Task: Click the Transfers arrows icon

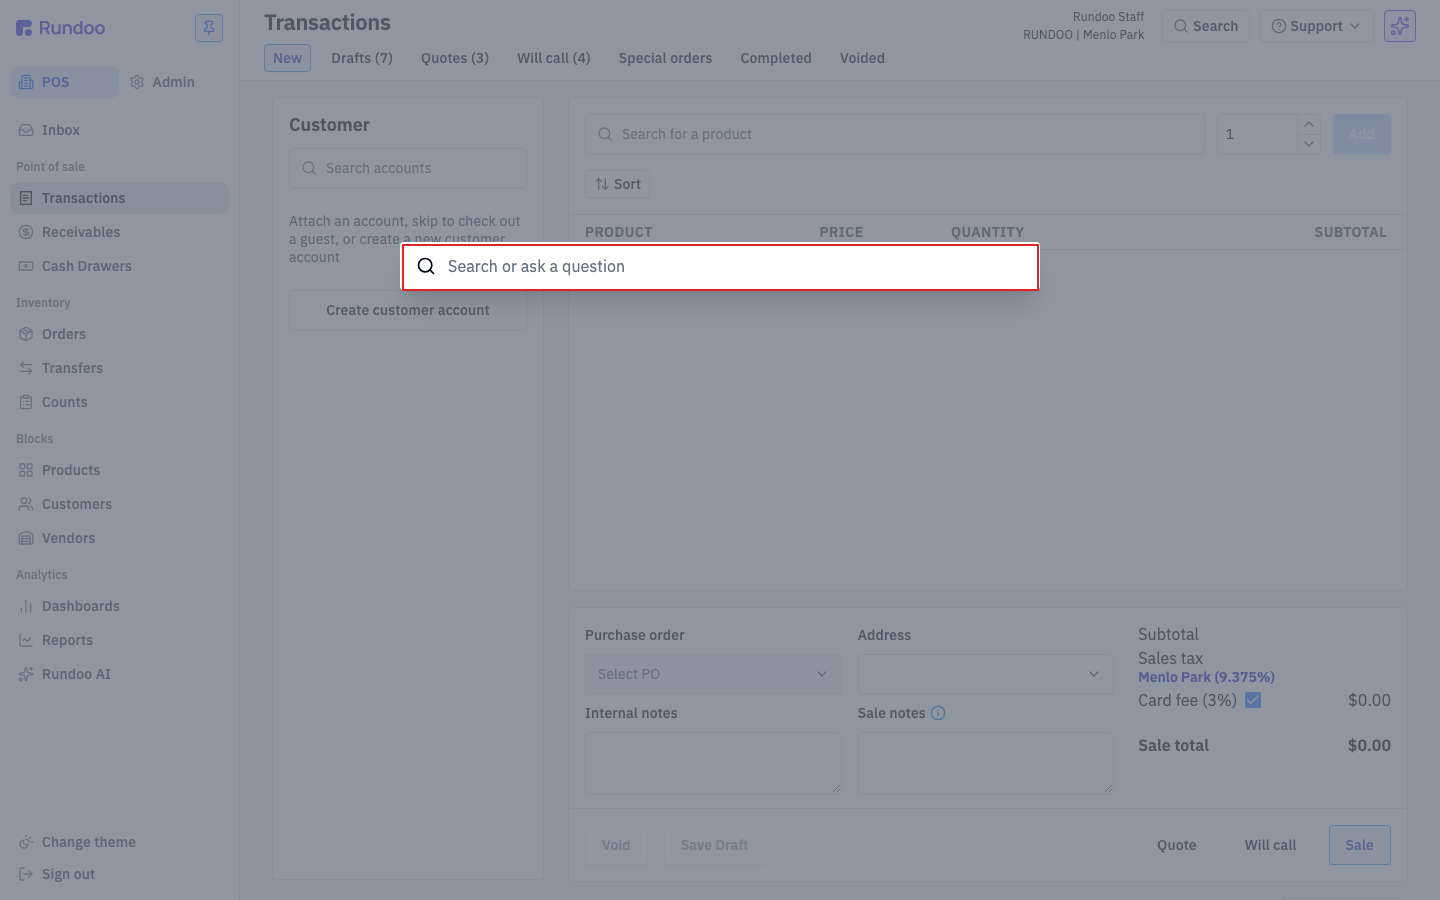Action: click(26, 368)
